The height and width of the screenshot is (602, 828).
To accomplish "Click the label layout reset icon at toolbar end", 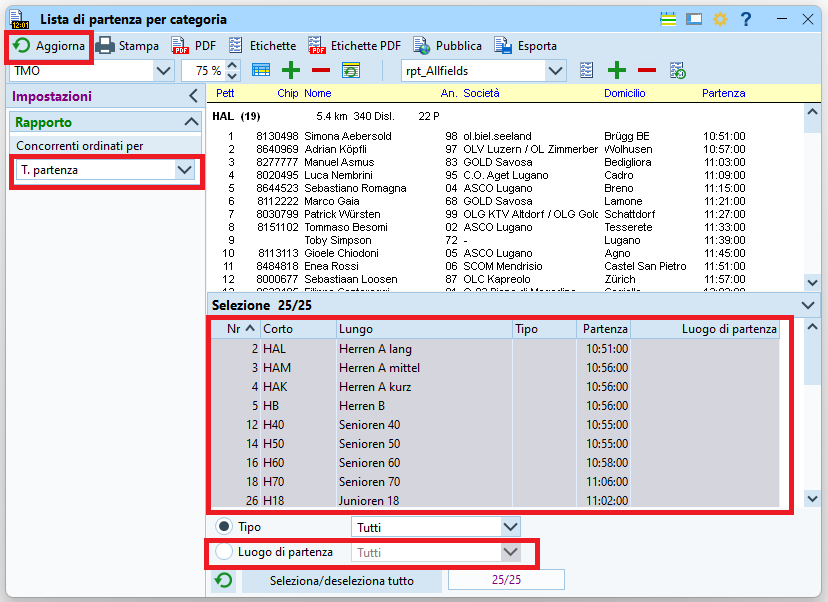I will tap(678, 70).
